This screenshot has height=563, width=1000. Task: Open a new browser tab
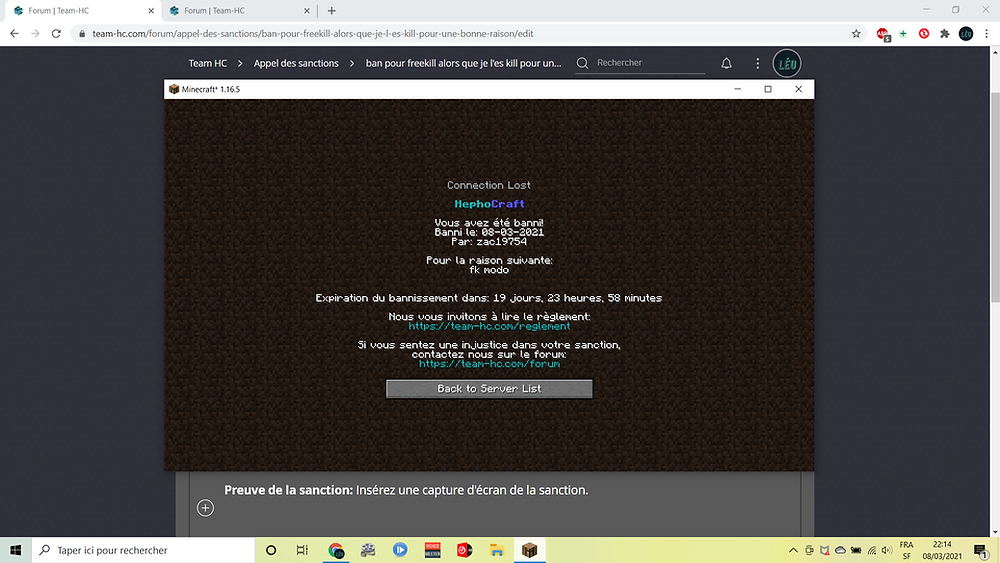point(332,11)
